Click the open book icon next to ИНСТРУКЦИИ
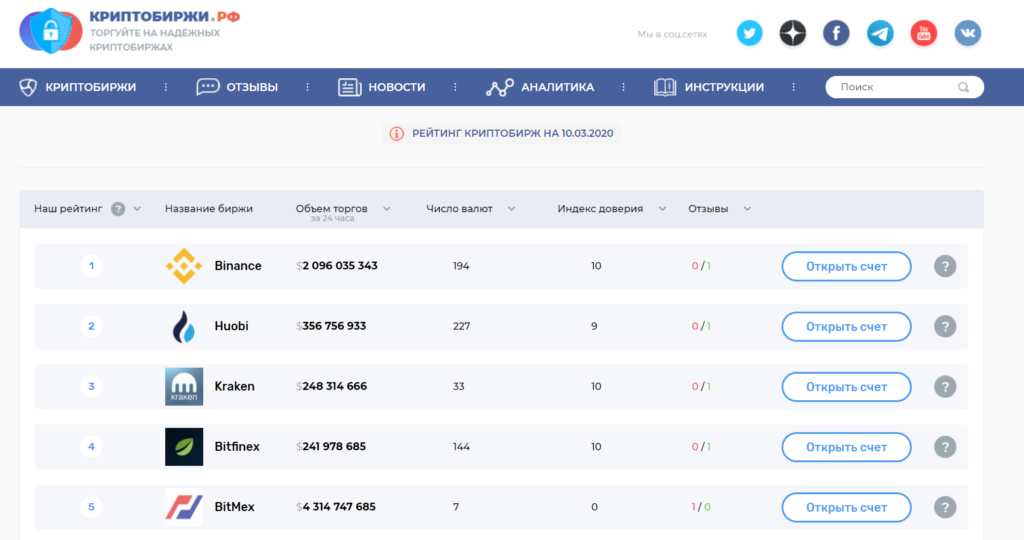The height and width of the screenshot is (540, 1024). coord(665,87)
